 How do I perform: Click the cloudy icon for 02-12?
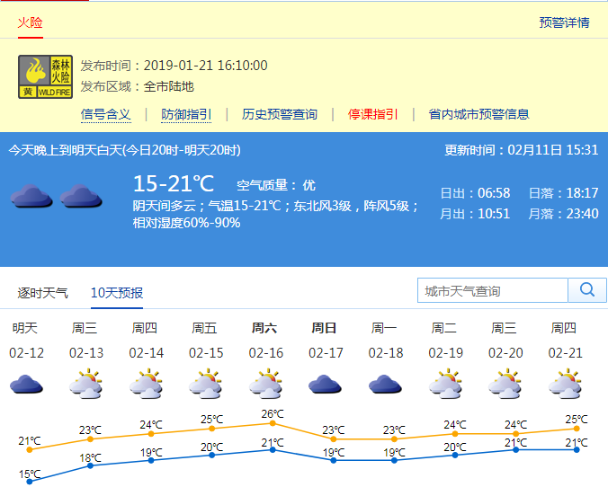(x=26, y=385)
